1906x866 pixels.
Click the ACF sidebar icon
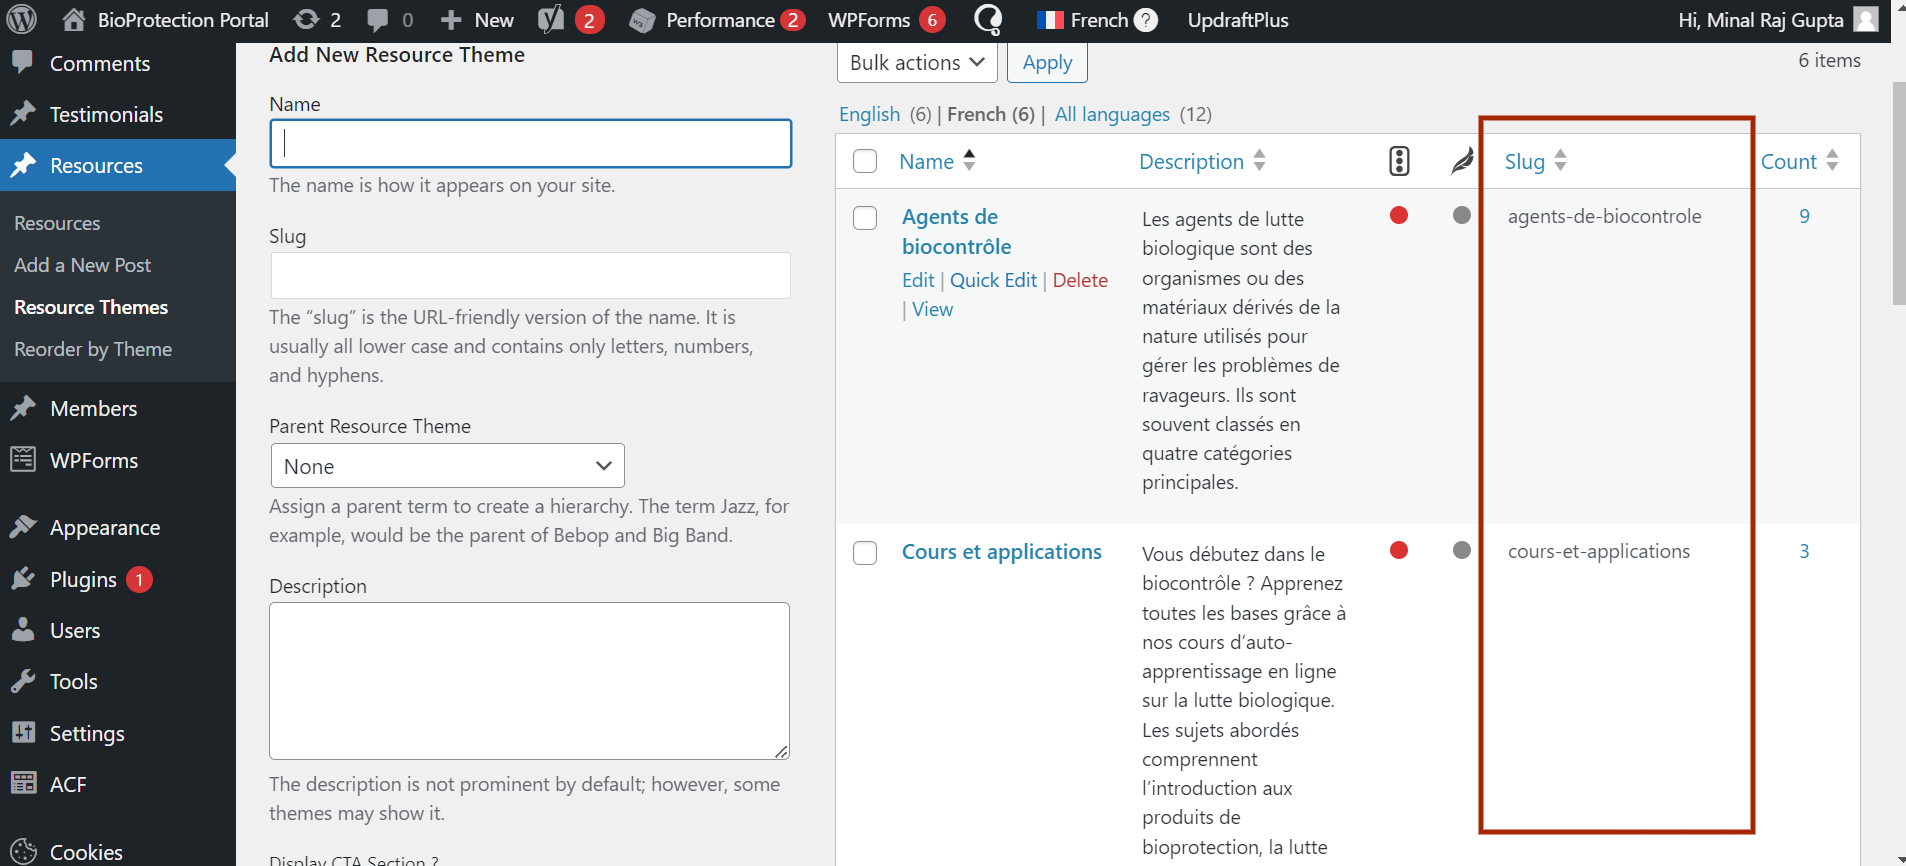[22, 784]
